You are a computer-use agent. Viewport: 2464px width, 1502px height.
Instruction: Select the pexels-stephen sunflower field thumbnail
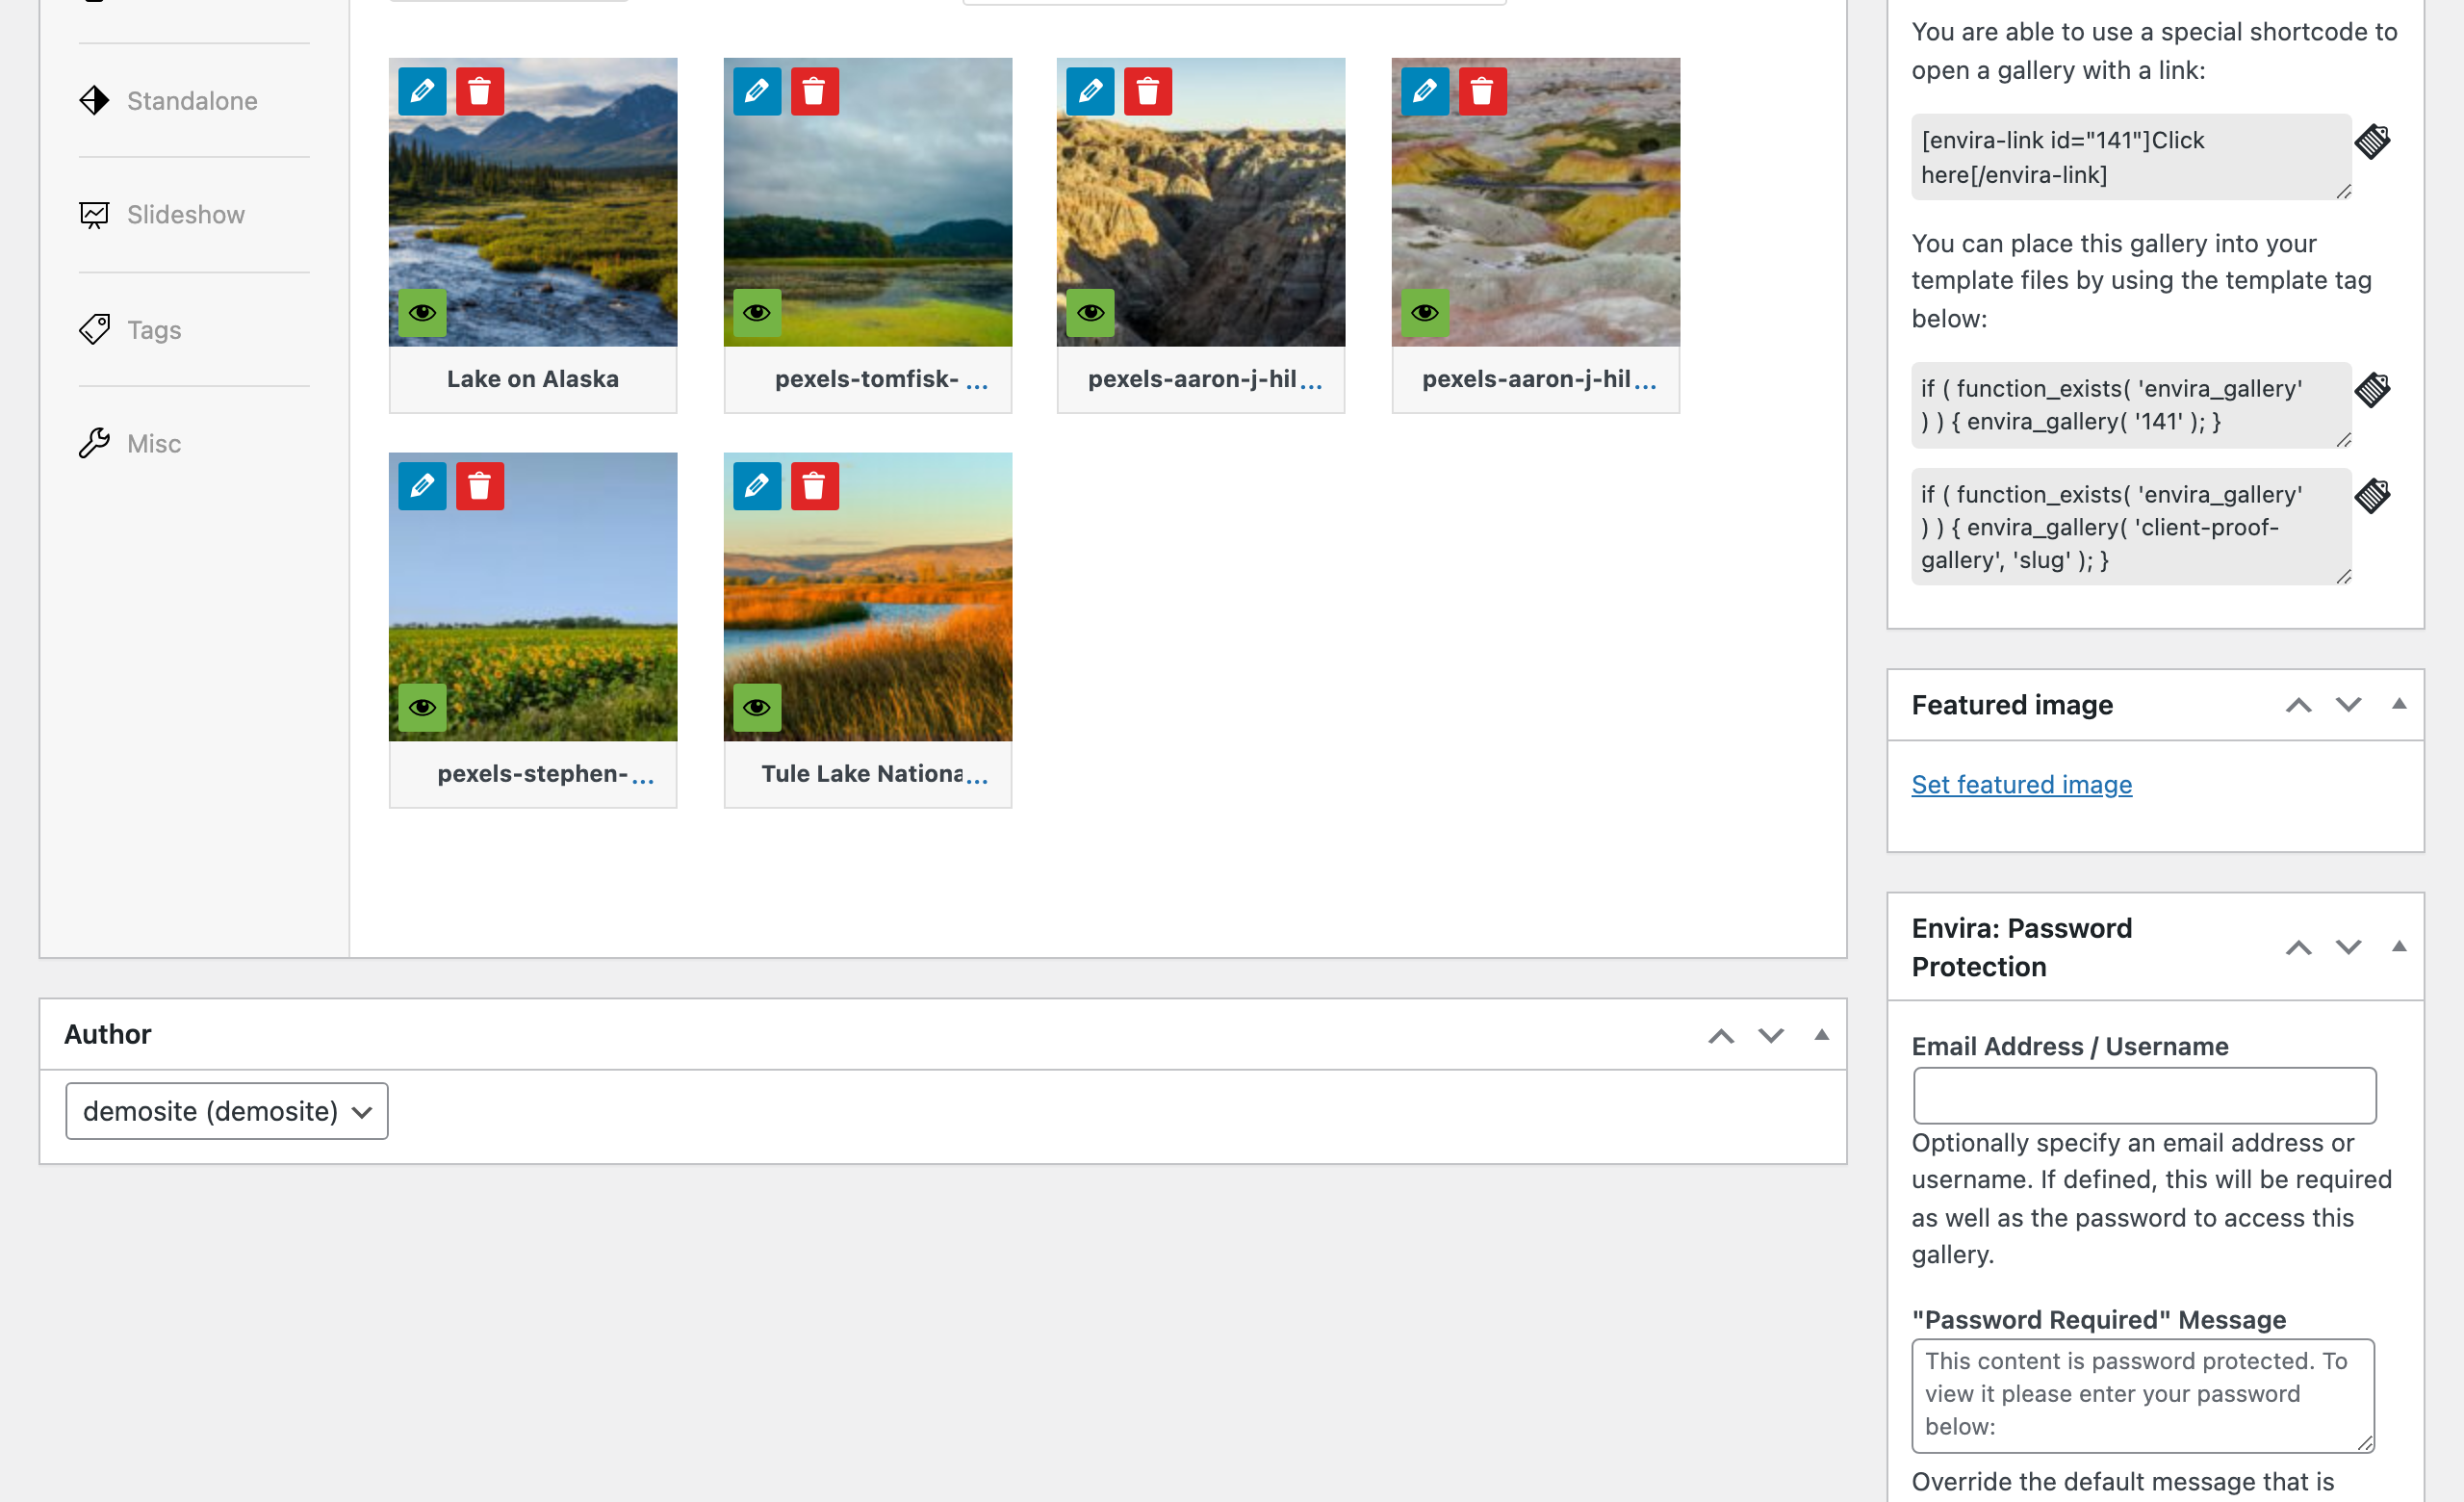(x=533, y=597)
